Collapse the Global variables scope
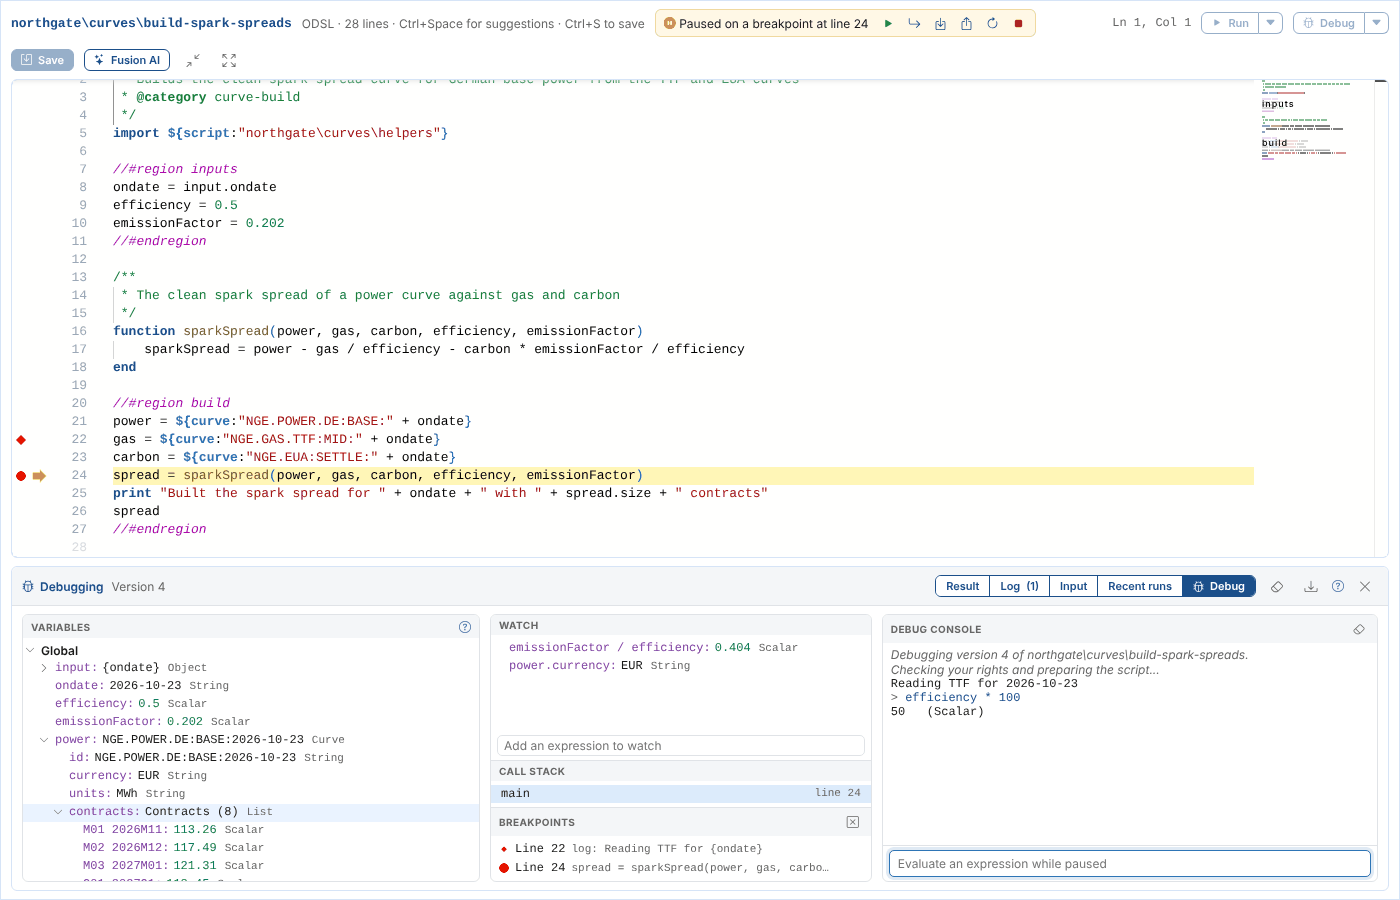This screenshot has width=1400, height=900. tap(30, 651)
